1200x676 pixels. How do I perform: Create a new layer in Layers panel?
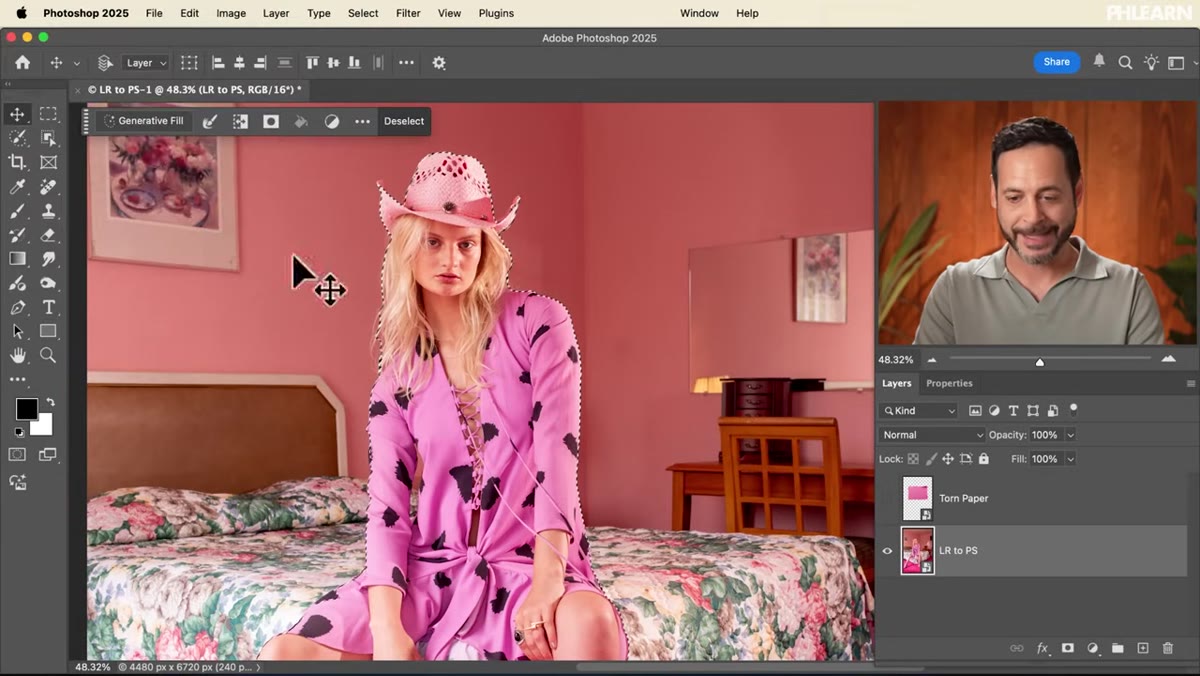coord(1143,648)
